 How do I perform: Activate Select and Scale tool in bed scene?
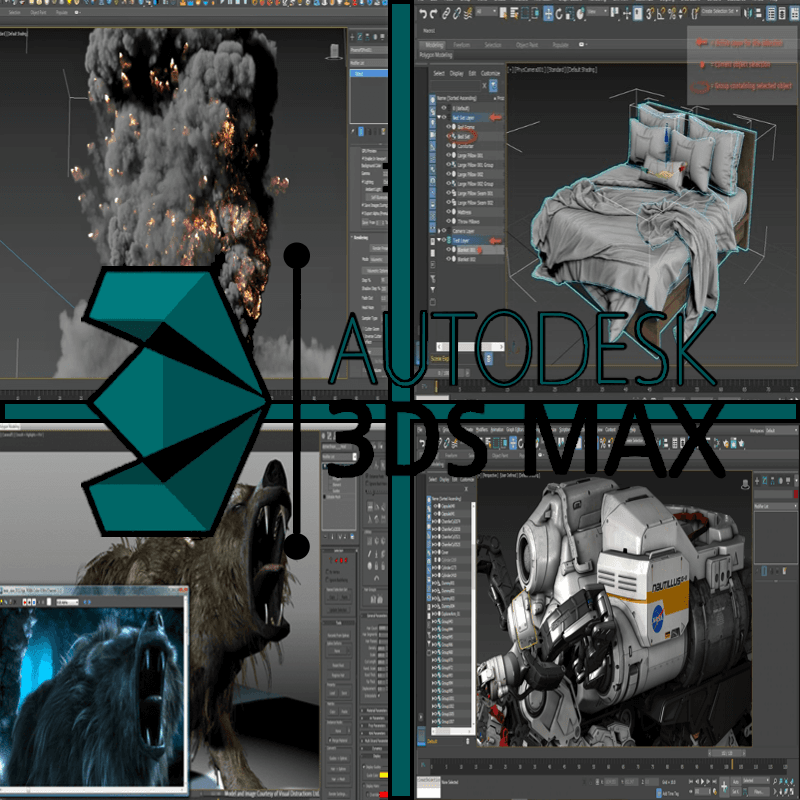569,14
